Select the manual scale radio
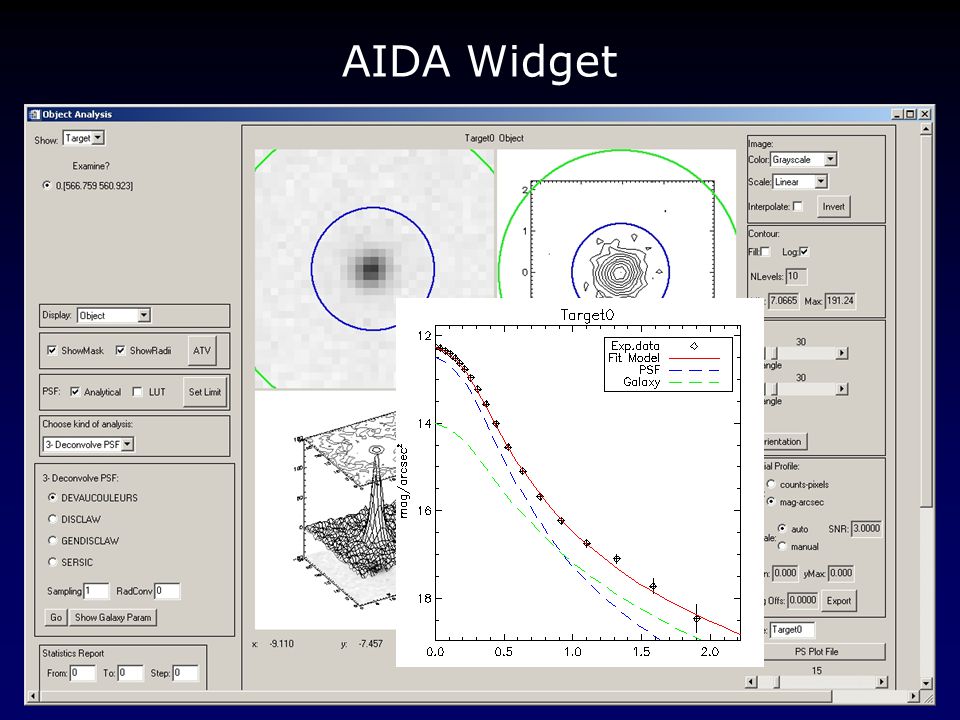This screenshot has width=960, height=720. (782, 546)
